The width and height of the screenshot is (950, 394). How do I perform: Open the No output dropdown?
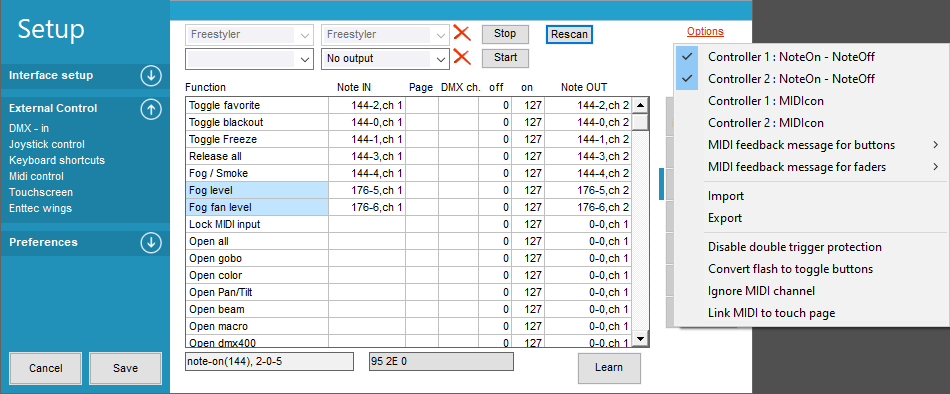[x=385, y=59]
